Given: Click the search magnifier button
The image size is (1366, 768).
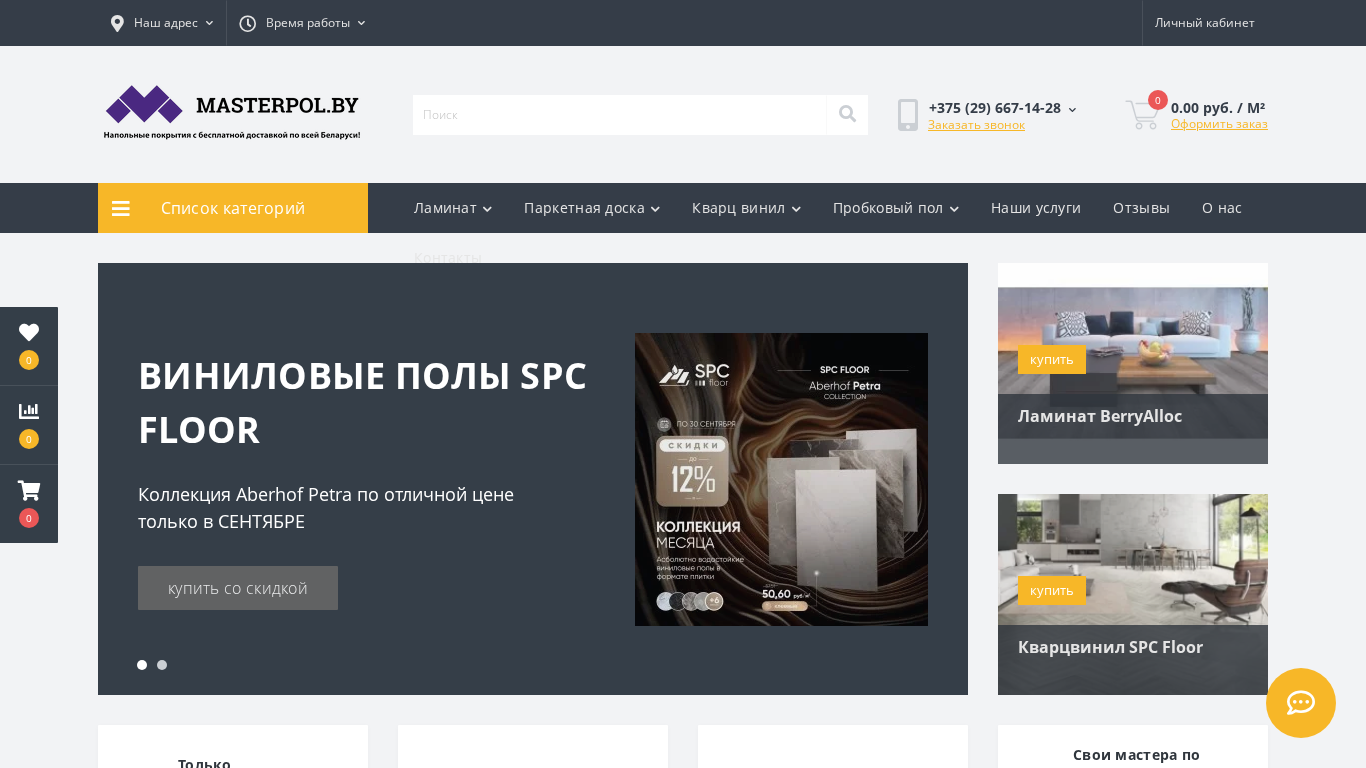Looking at the screenshot, I should point(847,114).
